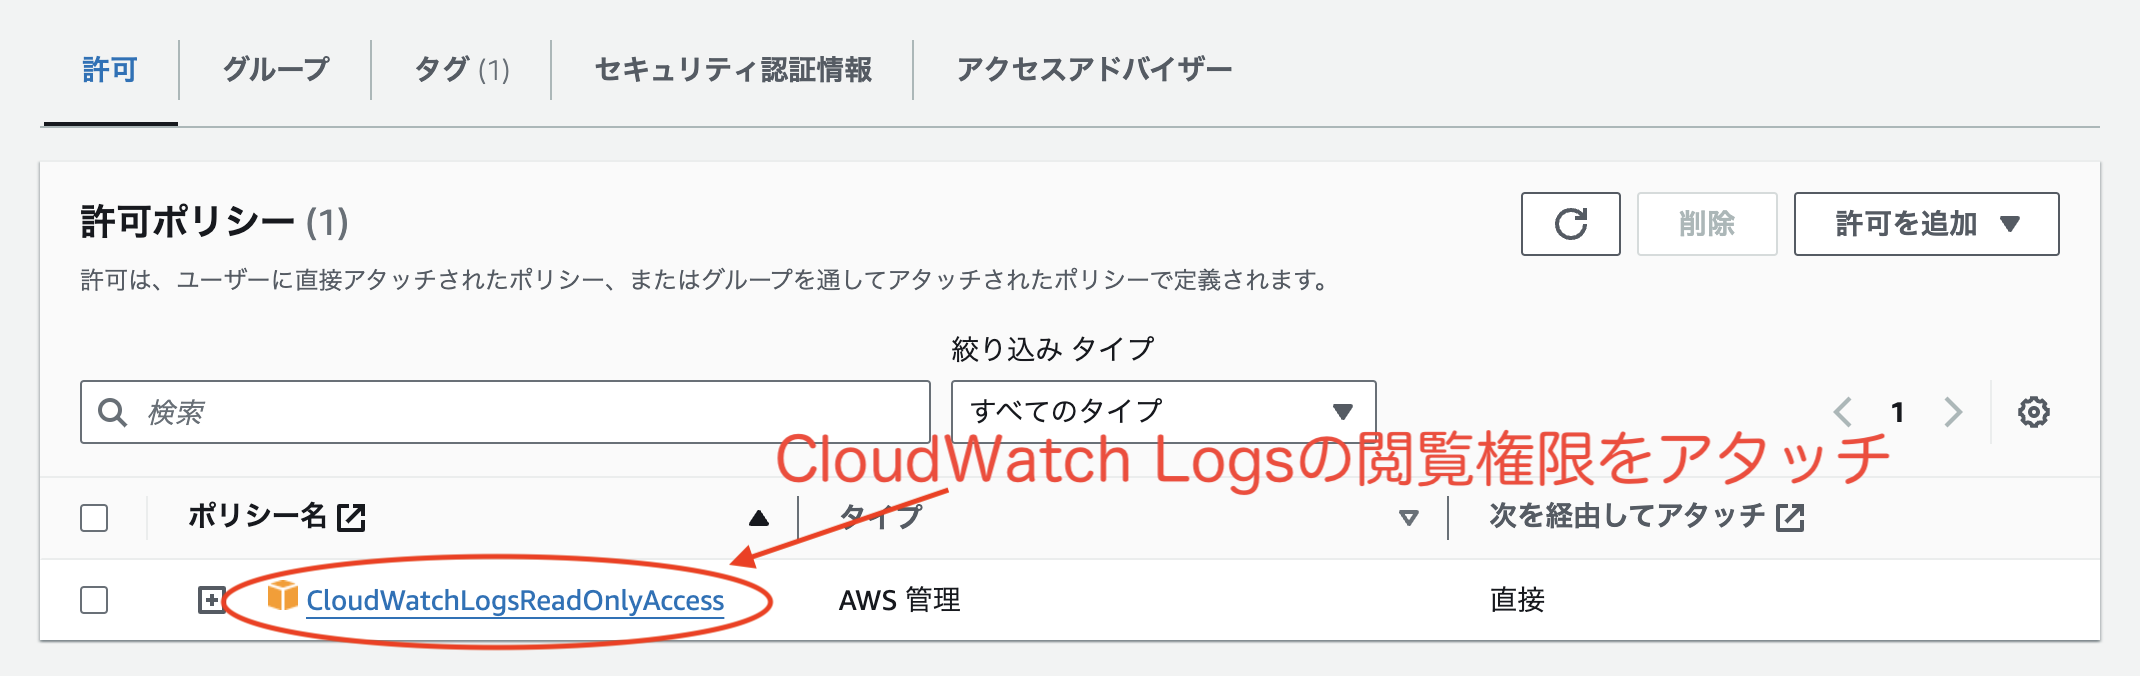The image size is (2140, 676).
Task: Switch to the グループ tab
Action: pyautogui.click(x=275, y=69)
